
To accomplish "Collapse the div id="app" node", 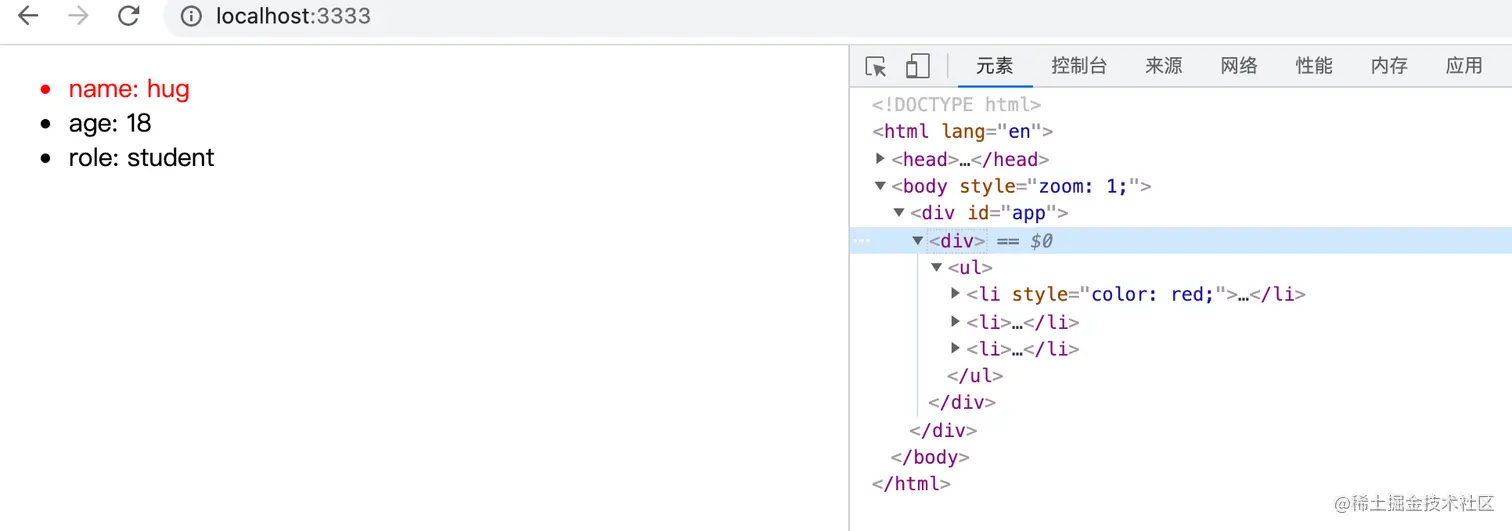I will pyautogui.click(x=899, y=213).
